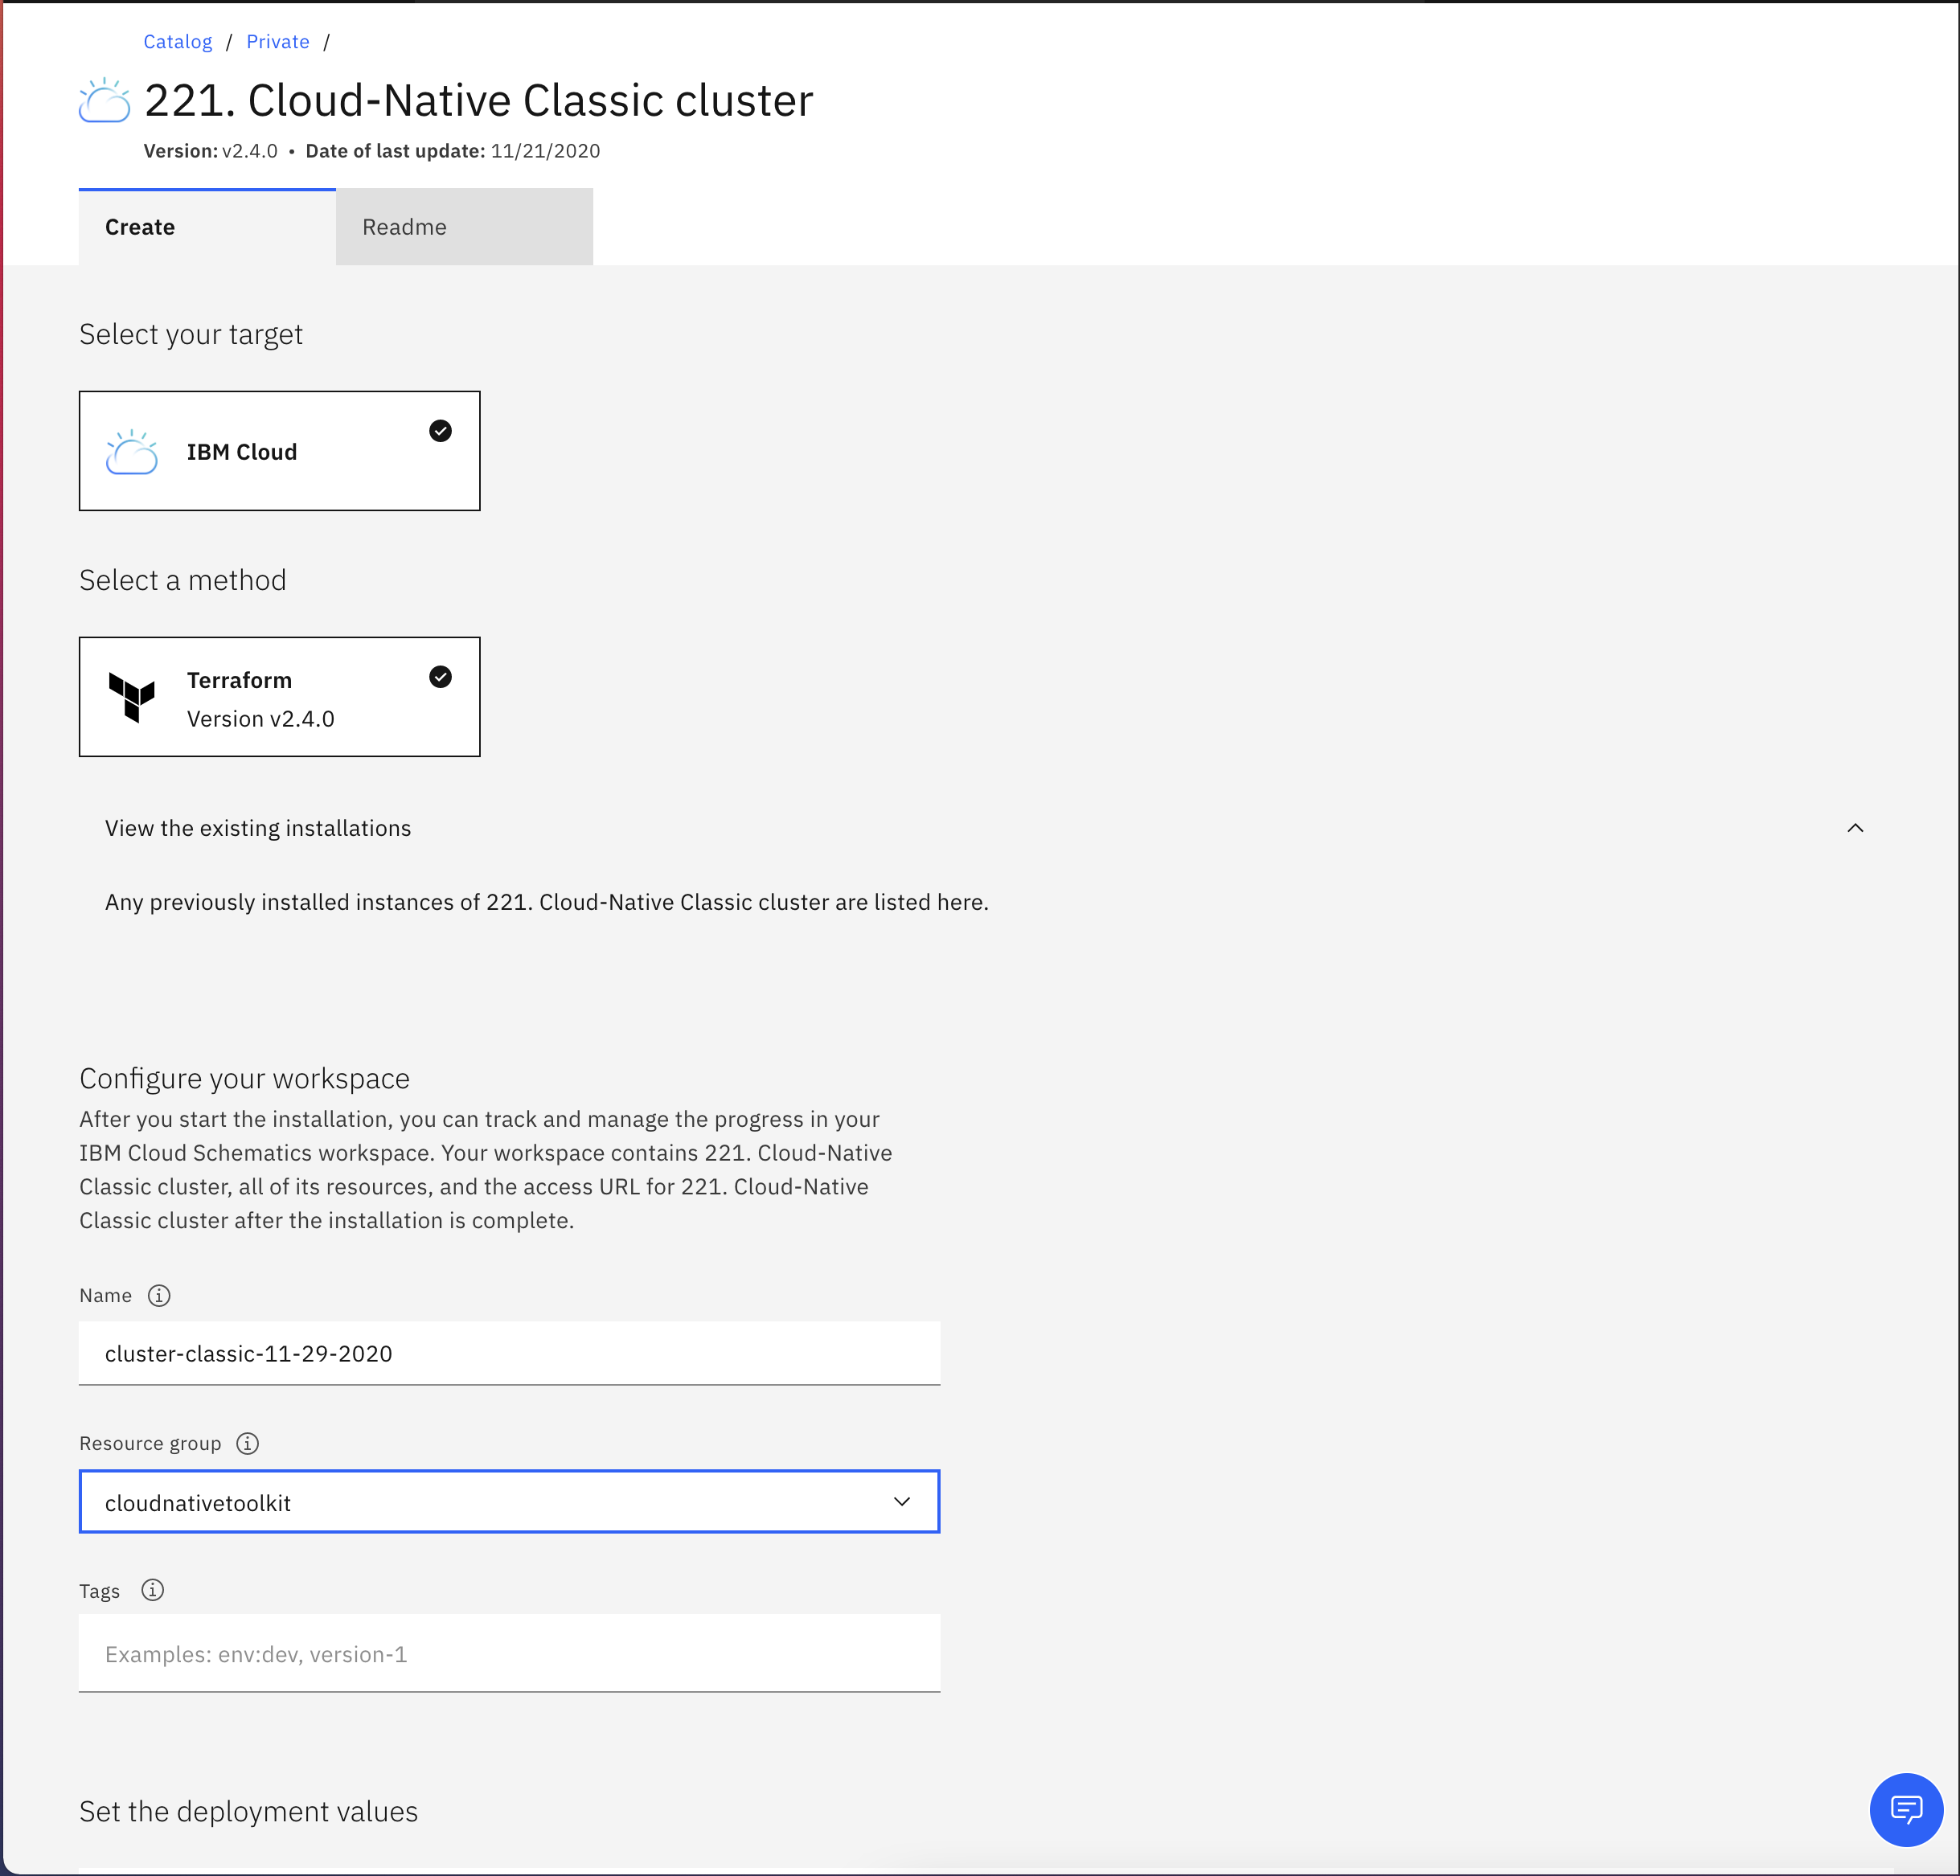Image resolution: width=1960 pixels, height=1876 pixels.
Task: Click the Name field info icon
Action: [x=159, y=1295]
